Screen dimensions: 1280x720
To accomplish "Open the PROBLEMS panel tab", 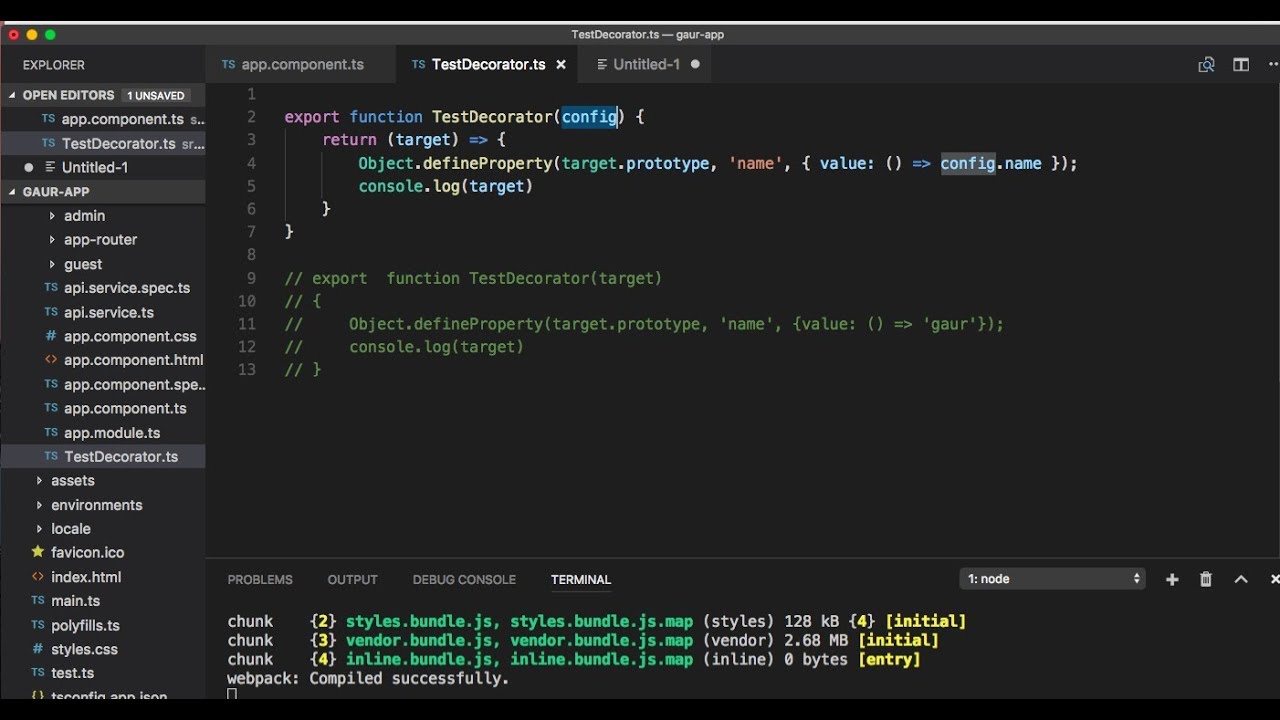I will click(x=260, y=580).
